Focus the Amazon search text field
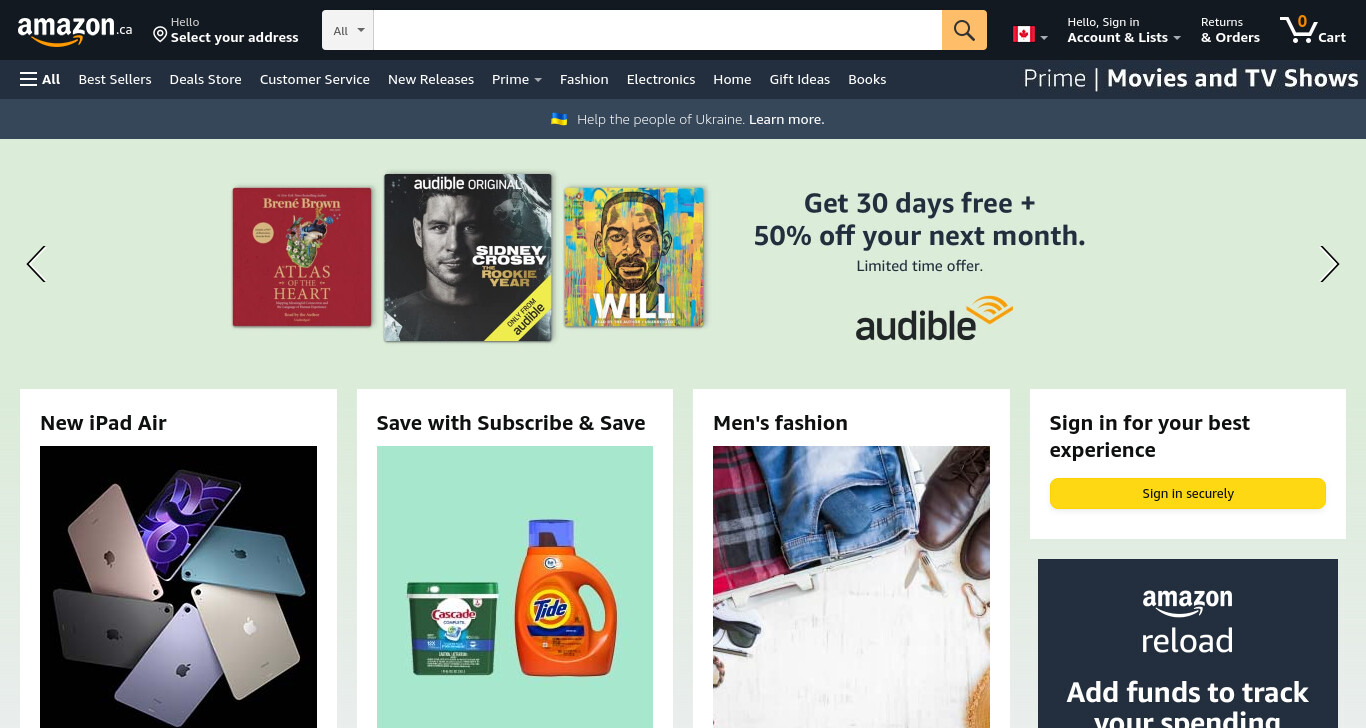Image resolution: width=1366 pixels, height=728 pixels. (658, 30)
